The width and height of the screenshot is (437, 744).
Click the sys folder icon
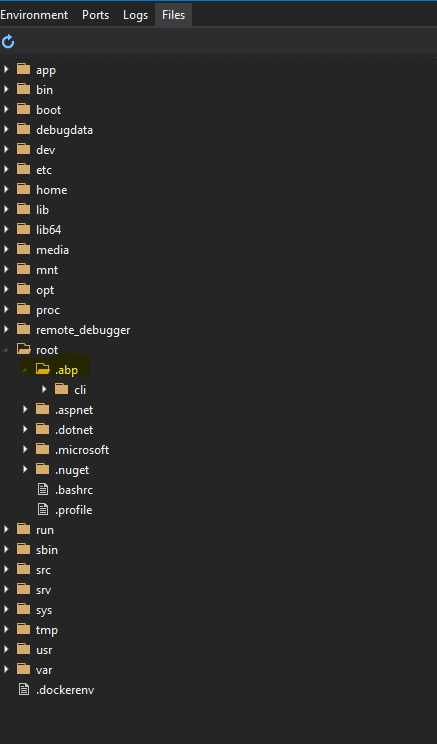coord(23,609)
